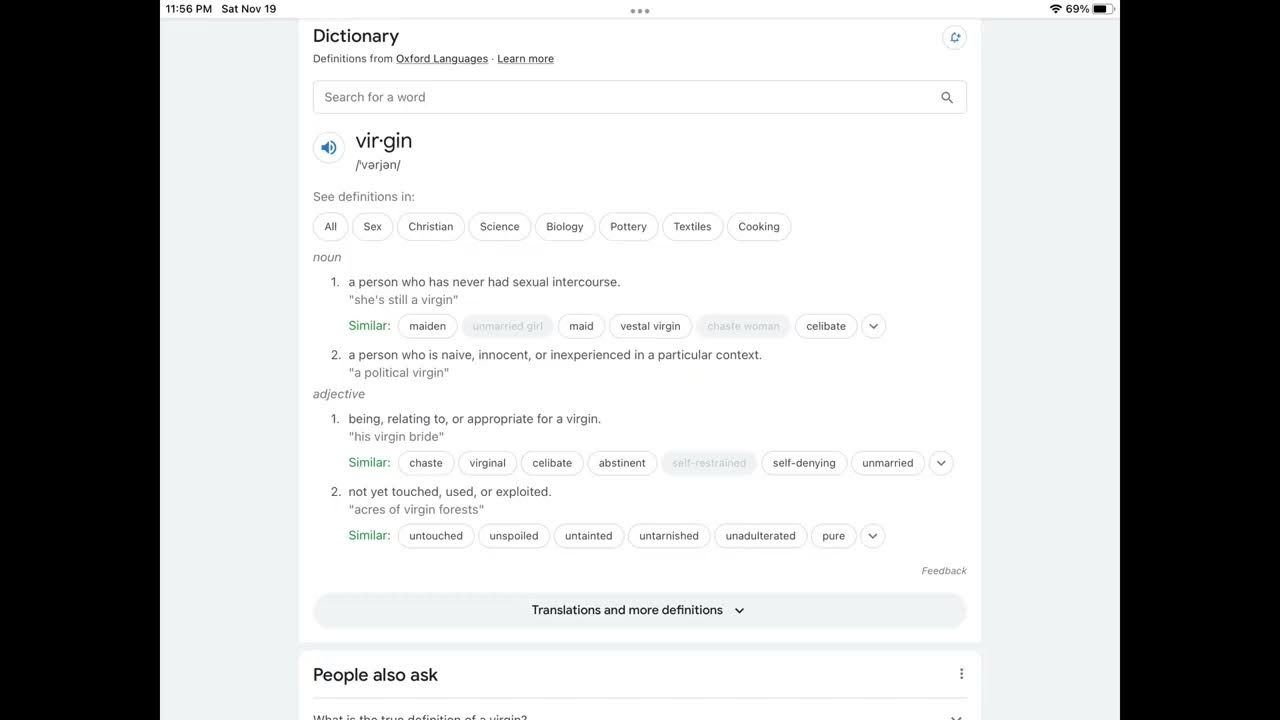The height and width of the screenshot is (720, 1280).
Task: Open People also ask options menu
Action: (x=961, y=674)
